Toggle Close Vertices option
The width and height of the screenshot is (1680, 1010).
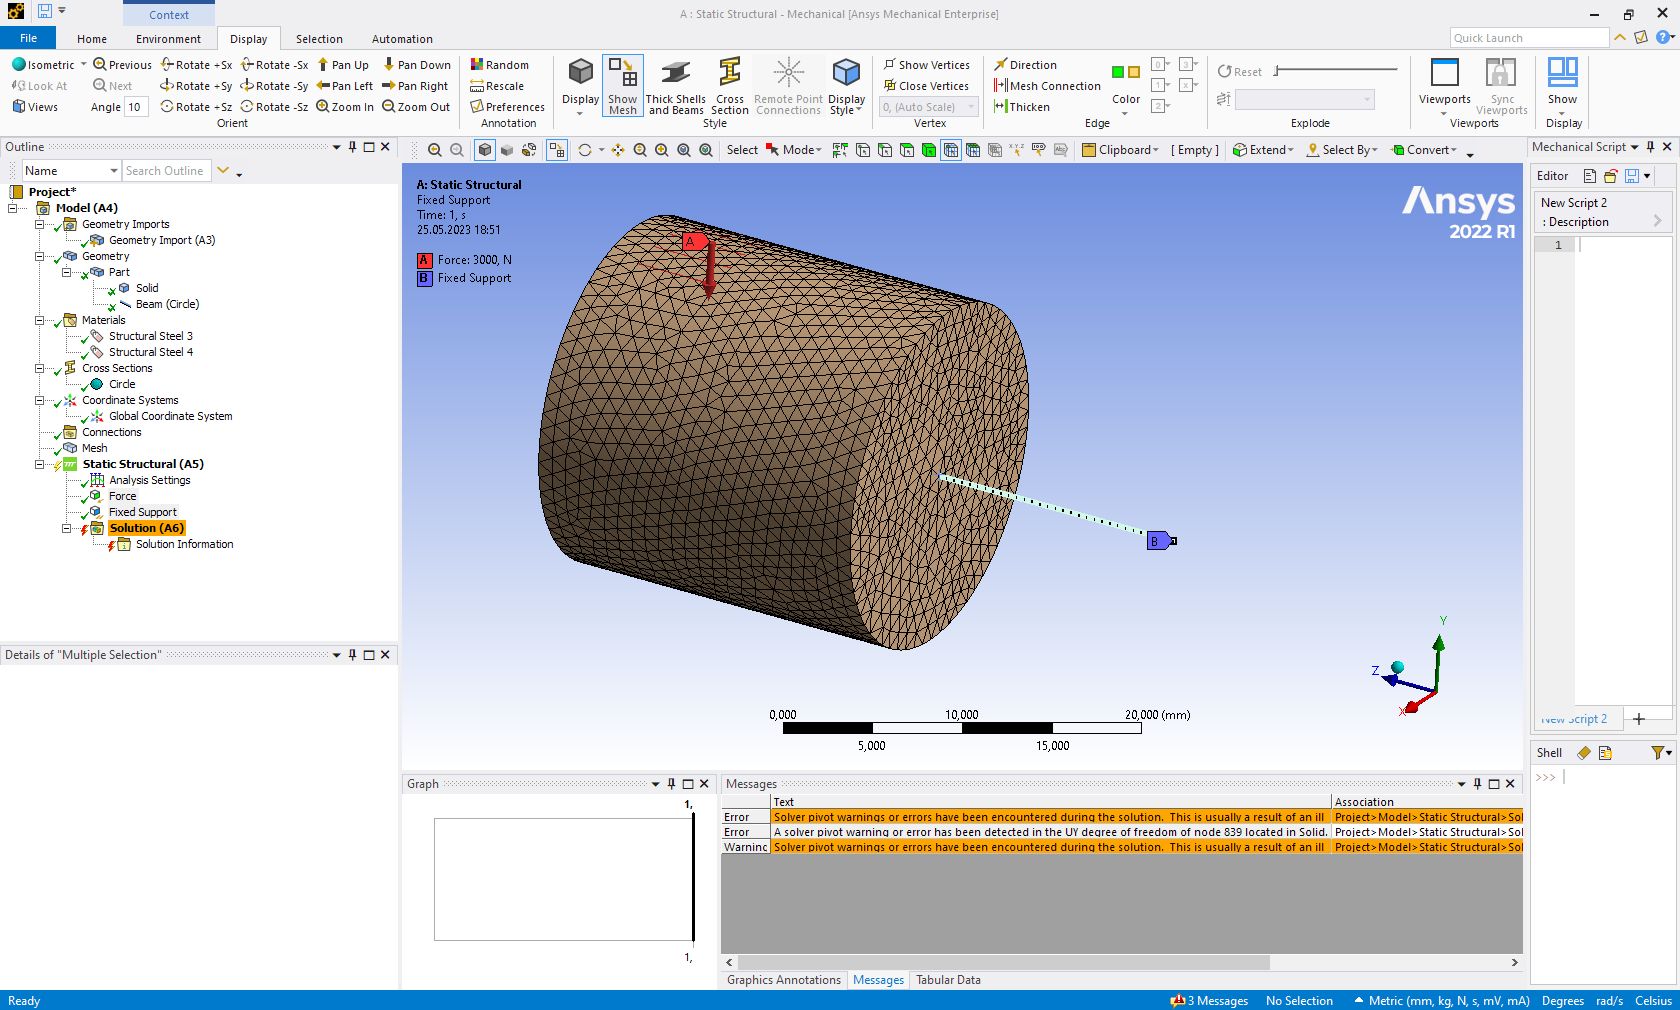(926, 86)
